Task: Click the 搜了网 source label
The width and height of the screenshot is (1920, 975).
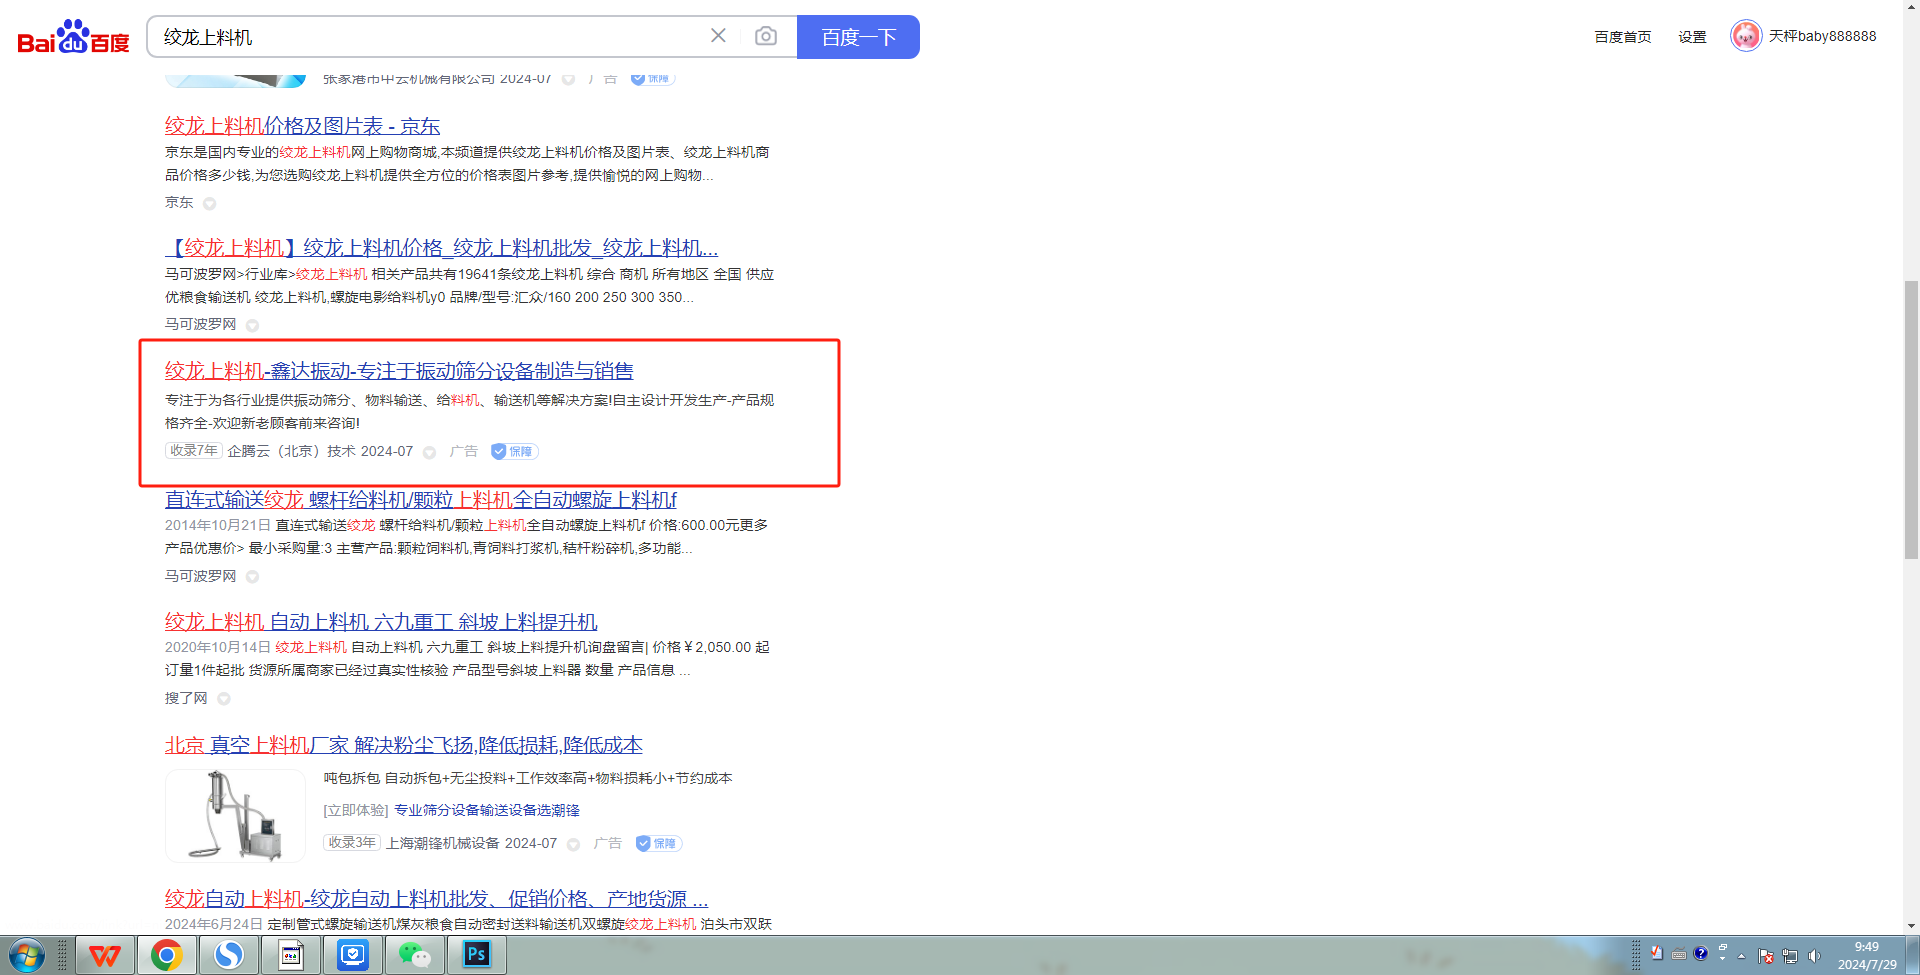Action: (186, 698)
